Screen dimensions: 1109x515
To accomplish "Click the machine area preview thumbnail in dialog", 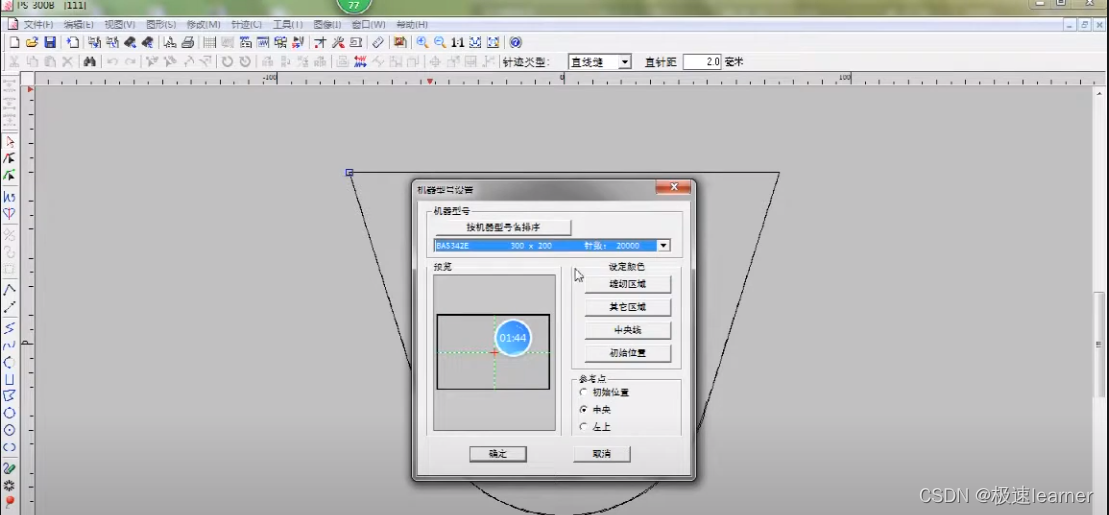I will point(494,352).
